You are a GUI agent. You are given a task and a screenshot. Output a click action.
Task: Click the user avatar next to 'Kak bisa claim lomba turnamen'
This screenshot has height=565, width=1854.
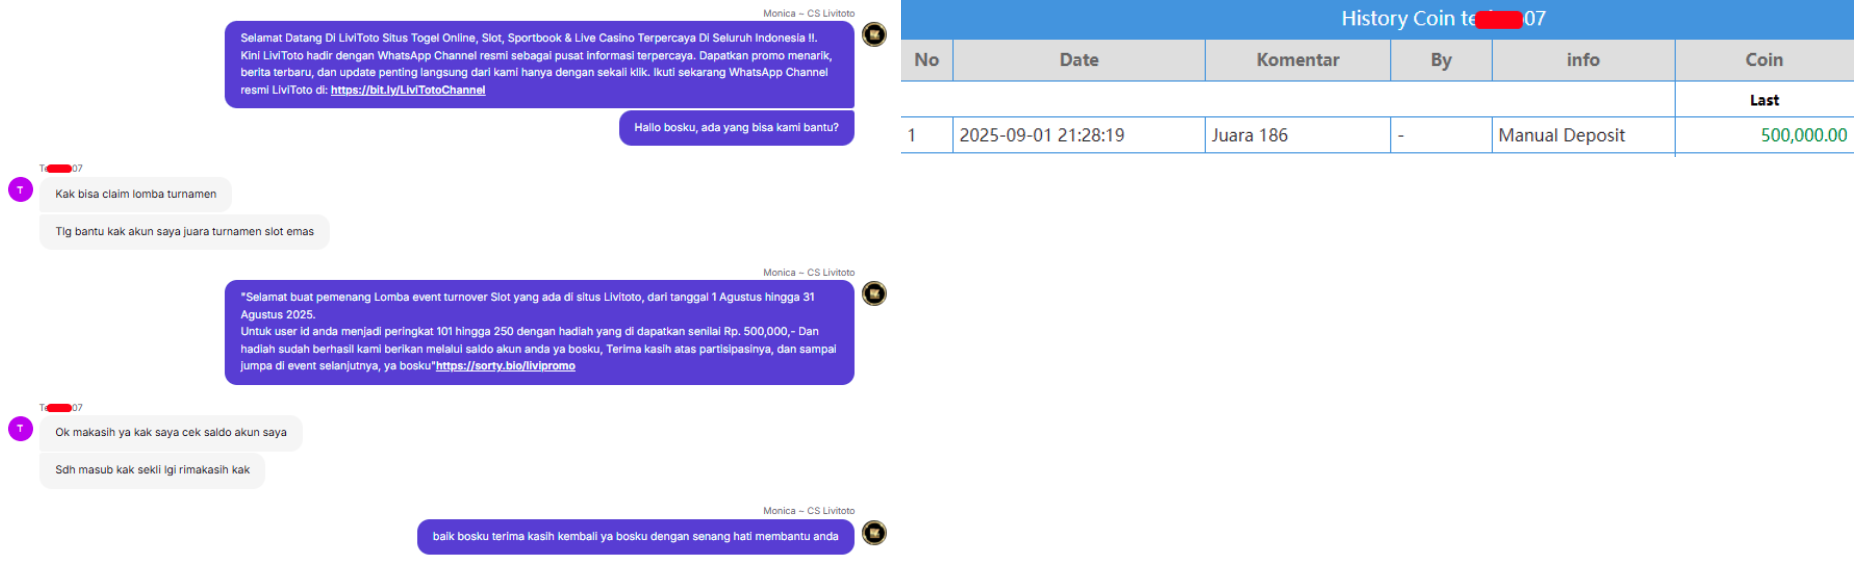20,189
